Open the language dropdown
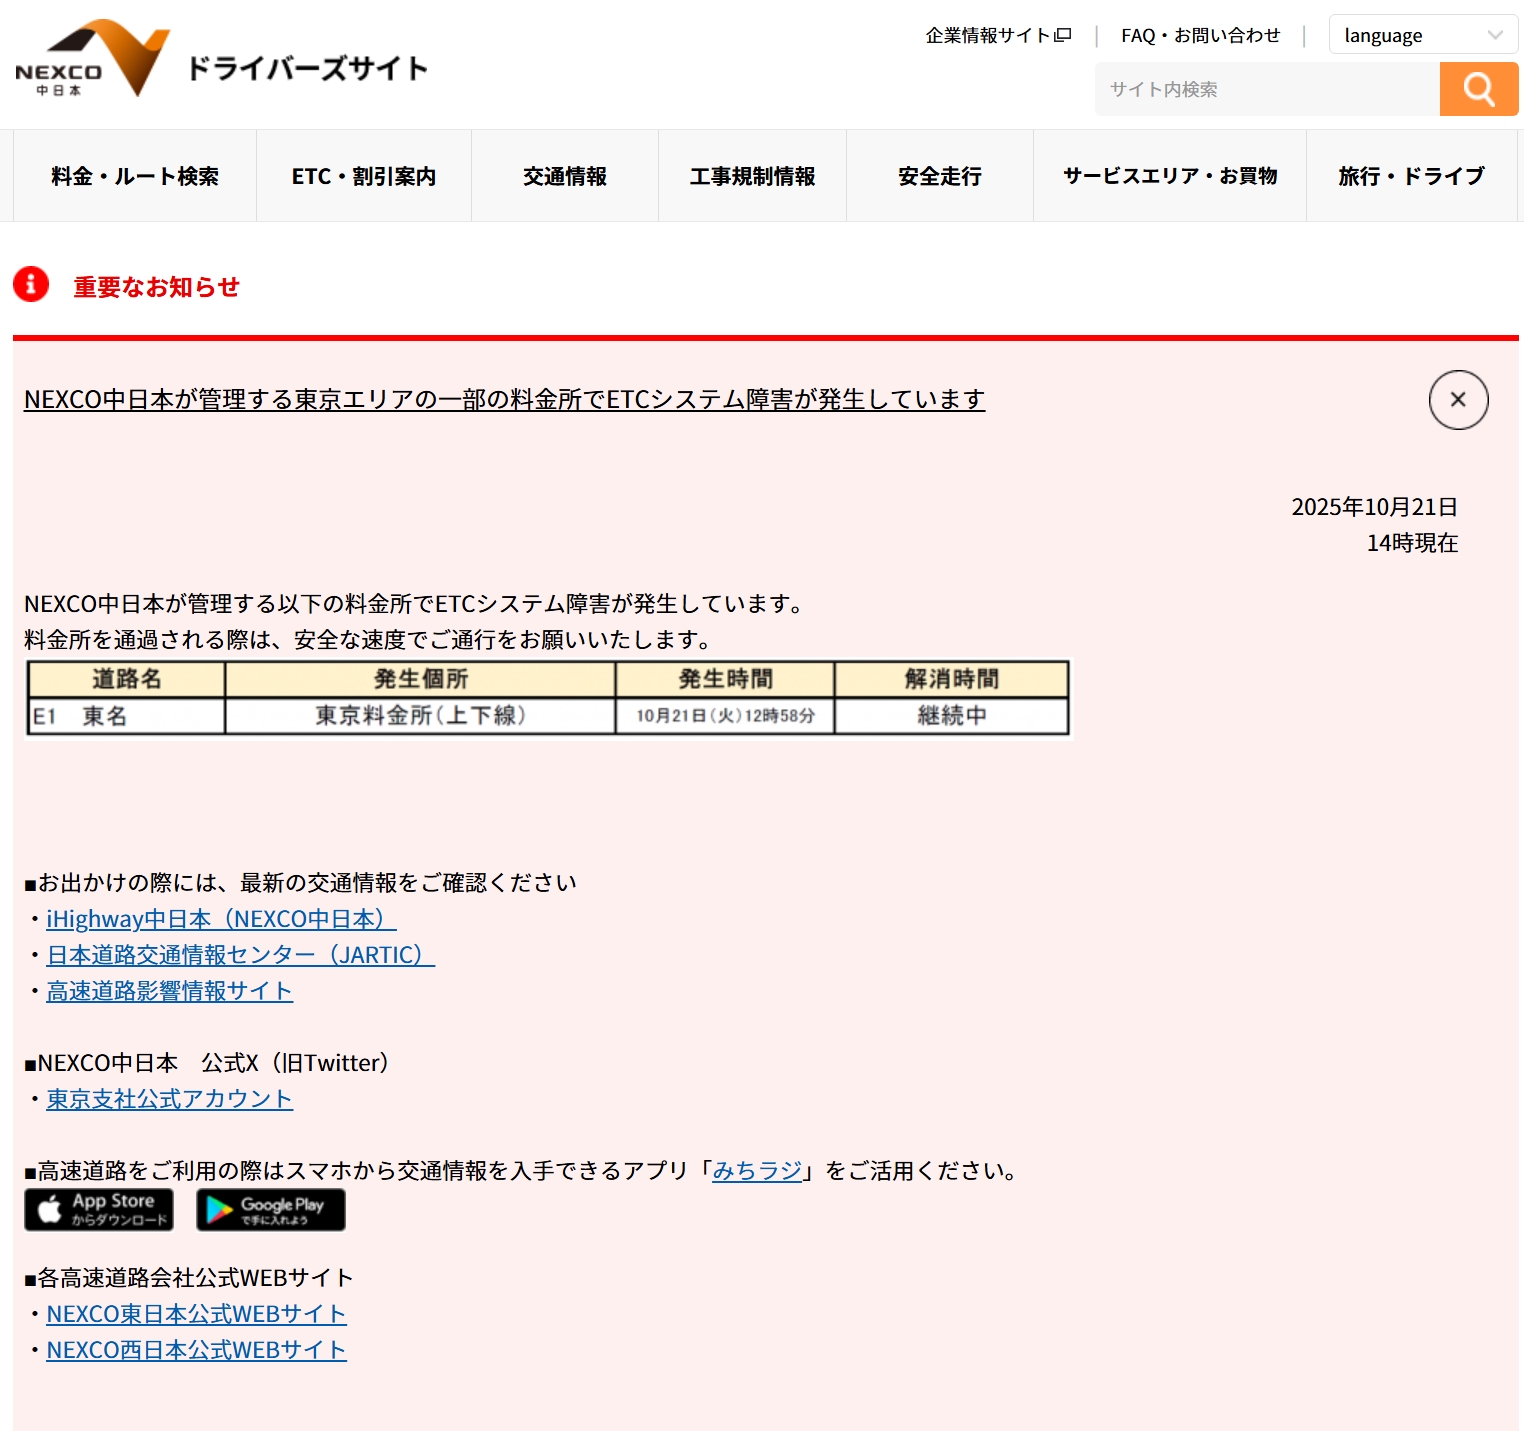This screenshot has width=1524, height=1431. click(1422, 36)
